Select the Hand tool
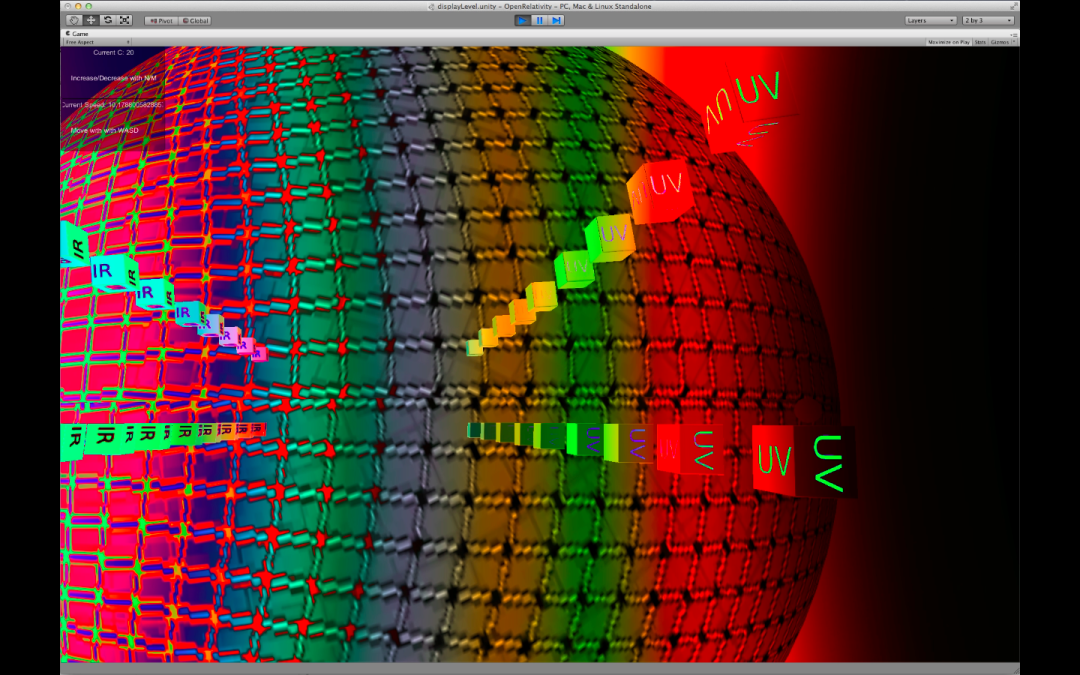This screenshot has width=1080, height=675. (x=74, y=21)
